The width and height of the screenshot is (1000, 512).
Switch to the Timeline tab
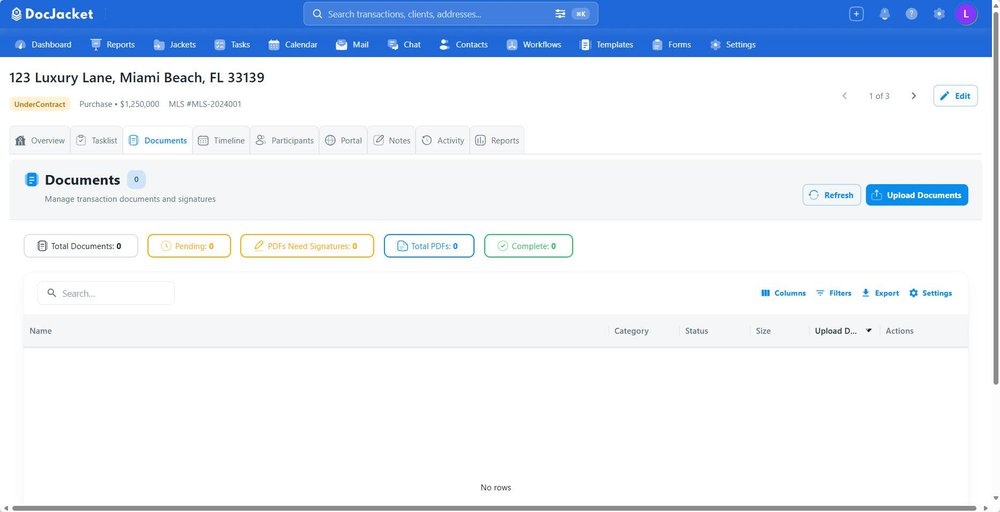(x=221, y=140)
